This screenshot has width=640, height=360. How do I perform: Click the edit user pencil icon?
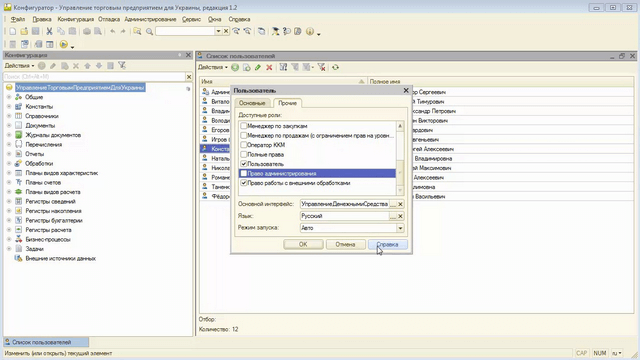click(x=258, y=68)
